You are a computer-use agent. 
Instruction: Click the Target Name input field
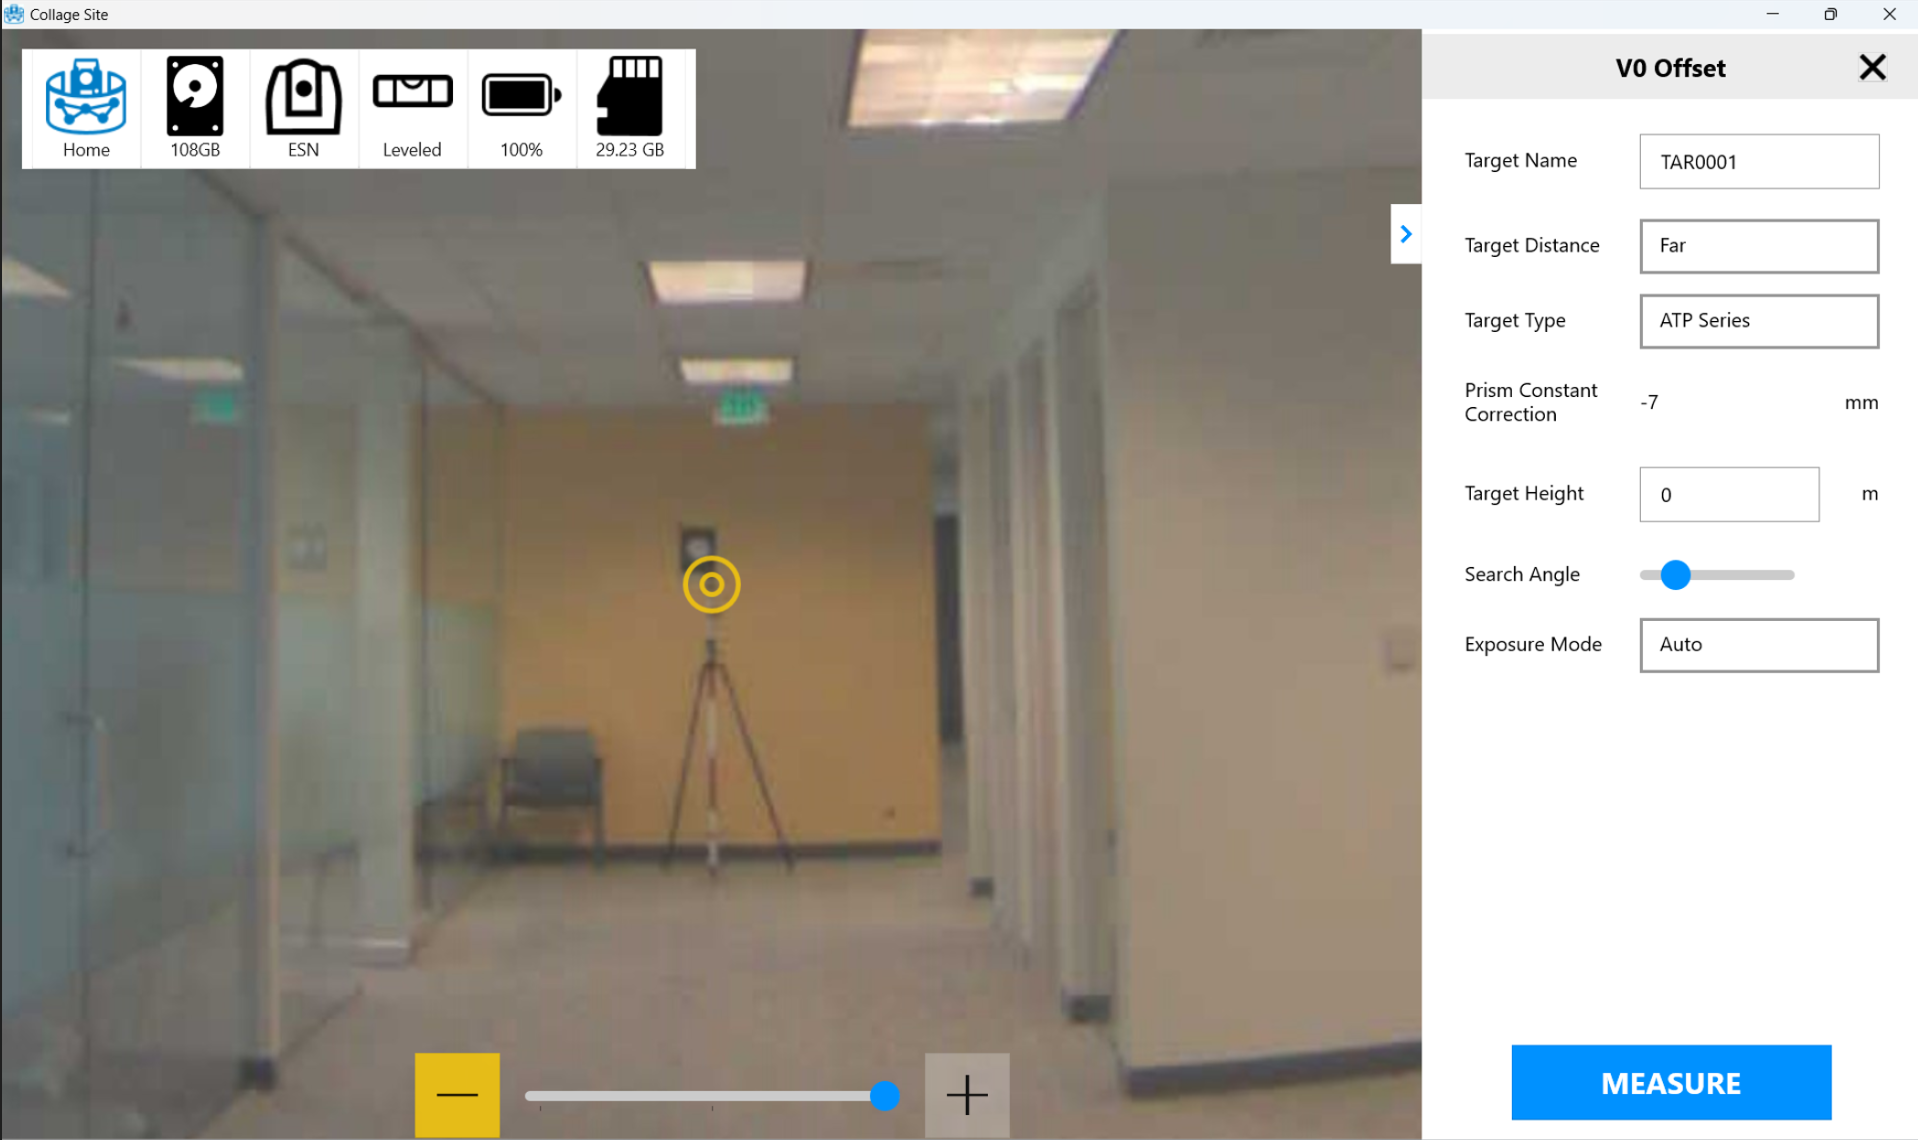click(x=1758, y=162)
